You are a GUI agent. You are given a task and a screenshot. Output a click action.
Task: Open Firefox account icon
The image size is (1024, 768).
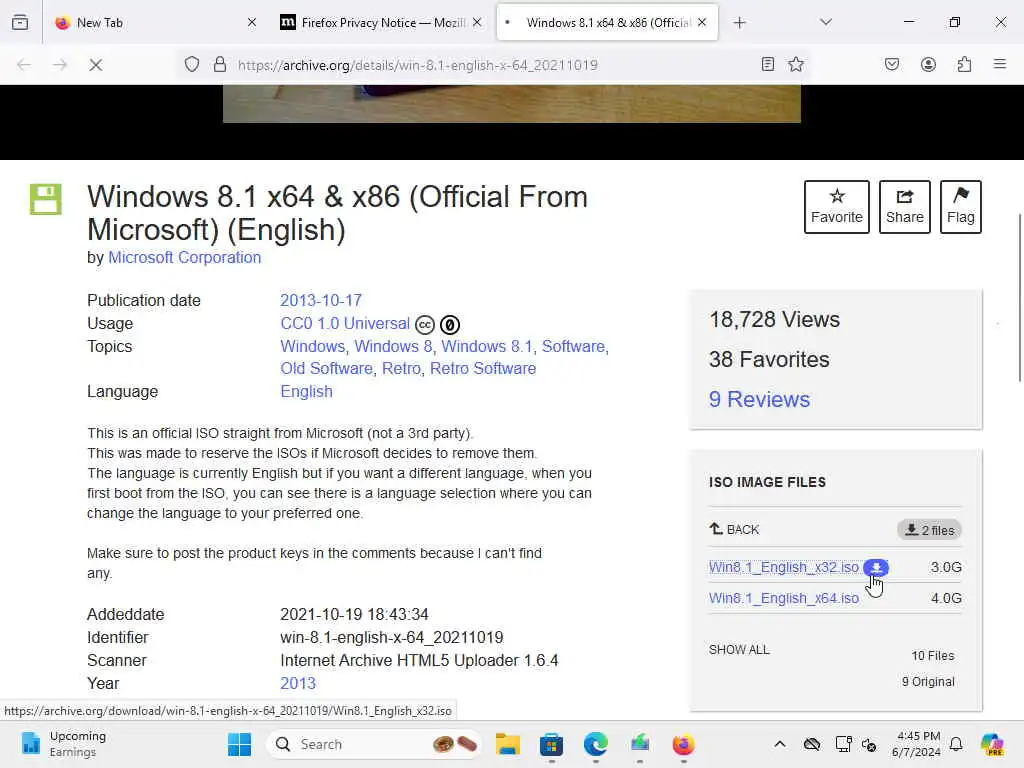pyautogui.click(x=928, y=64)
